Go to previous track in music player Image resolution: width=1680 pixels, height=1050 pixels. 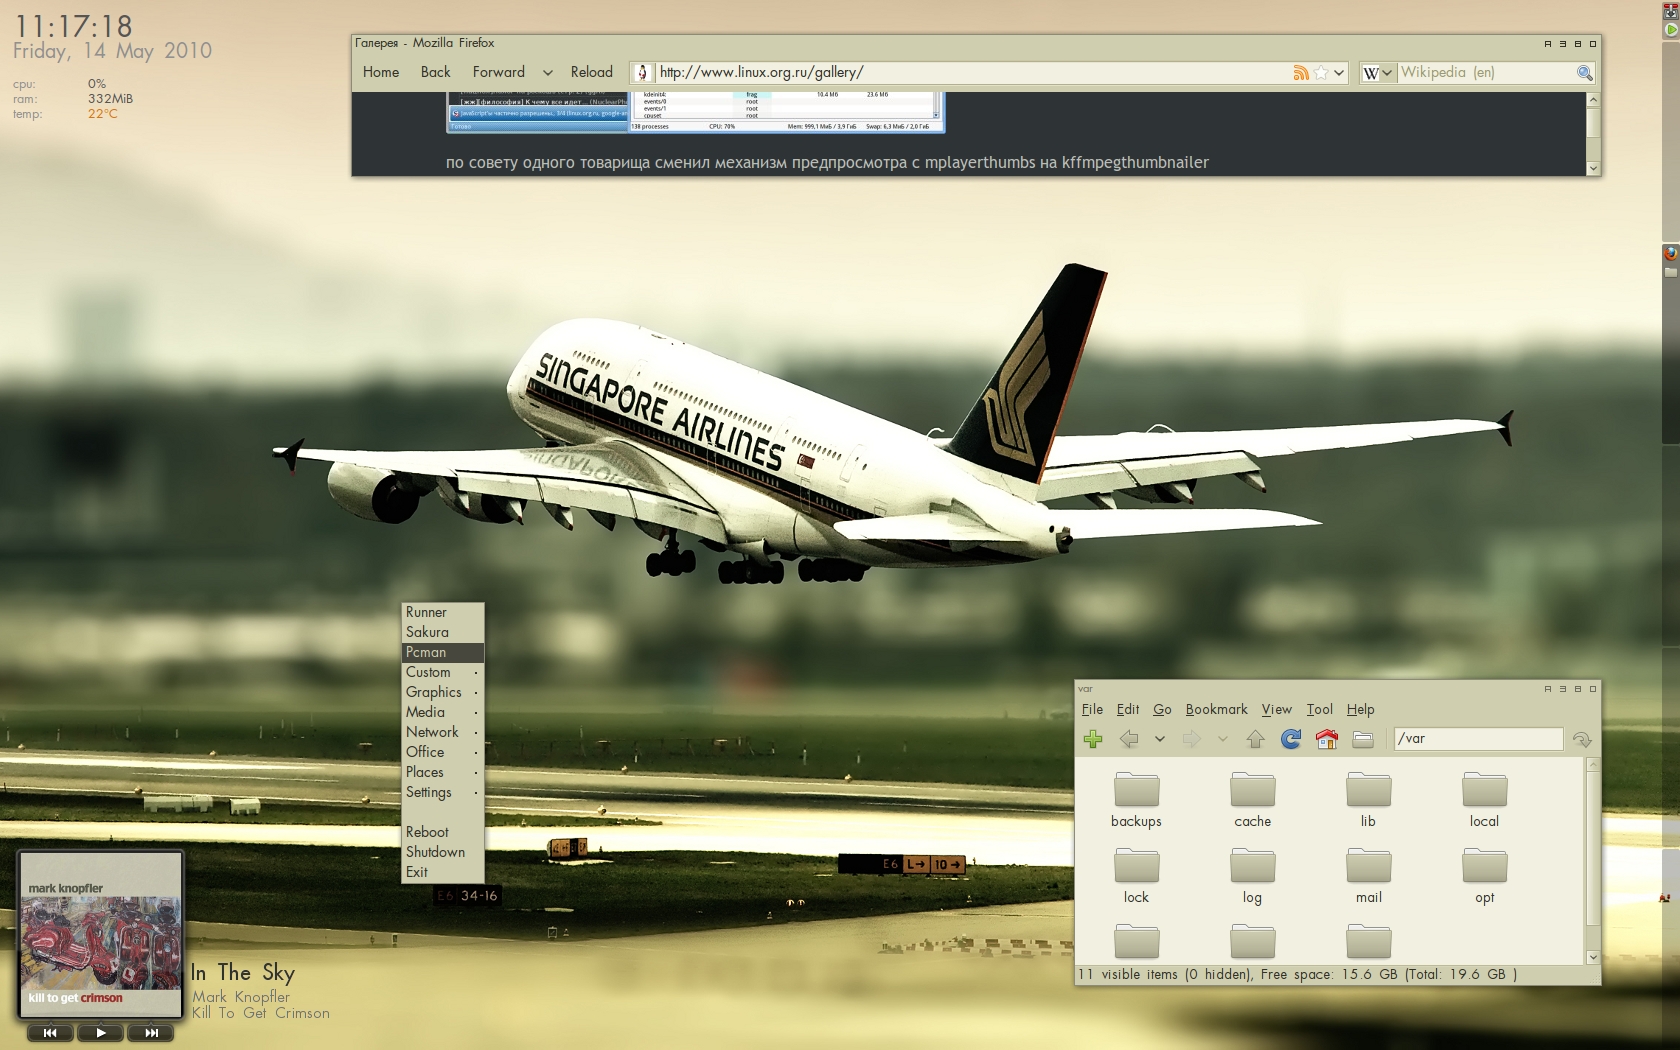click(x=50, y=1033)
